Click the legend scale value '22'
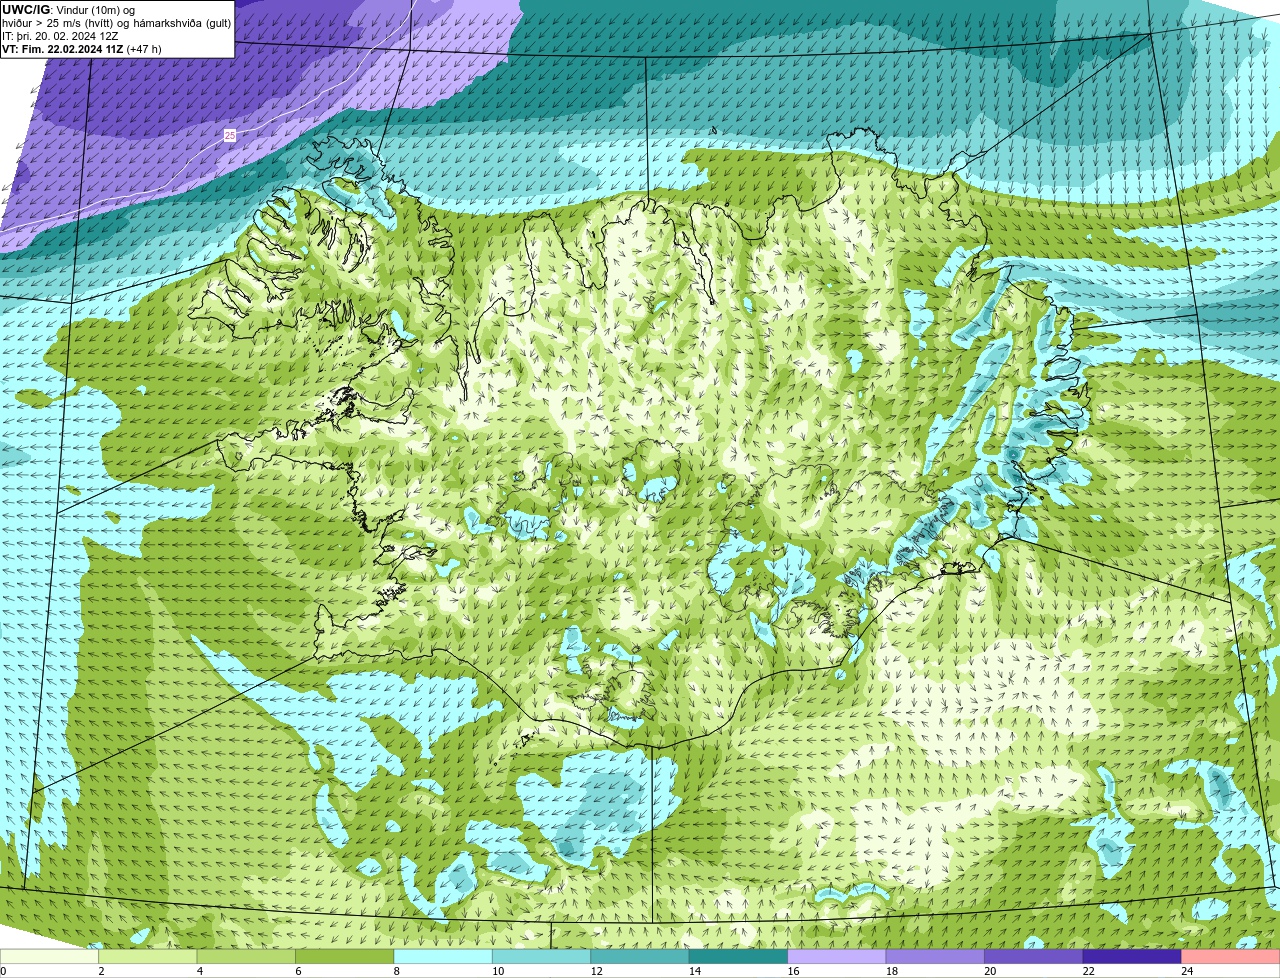Viewport: 1280px width, 978px height. click(x=1089, y=970)
